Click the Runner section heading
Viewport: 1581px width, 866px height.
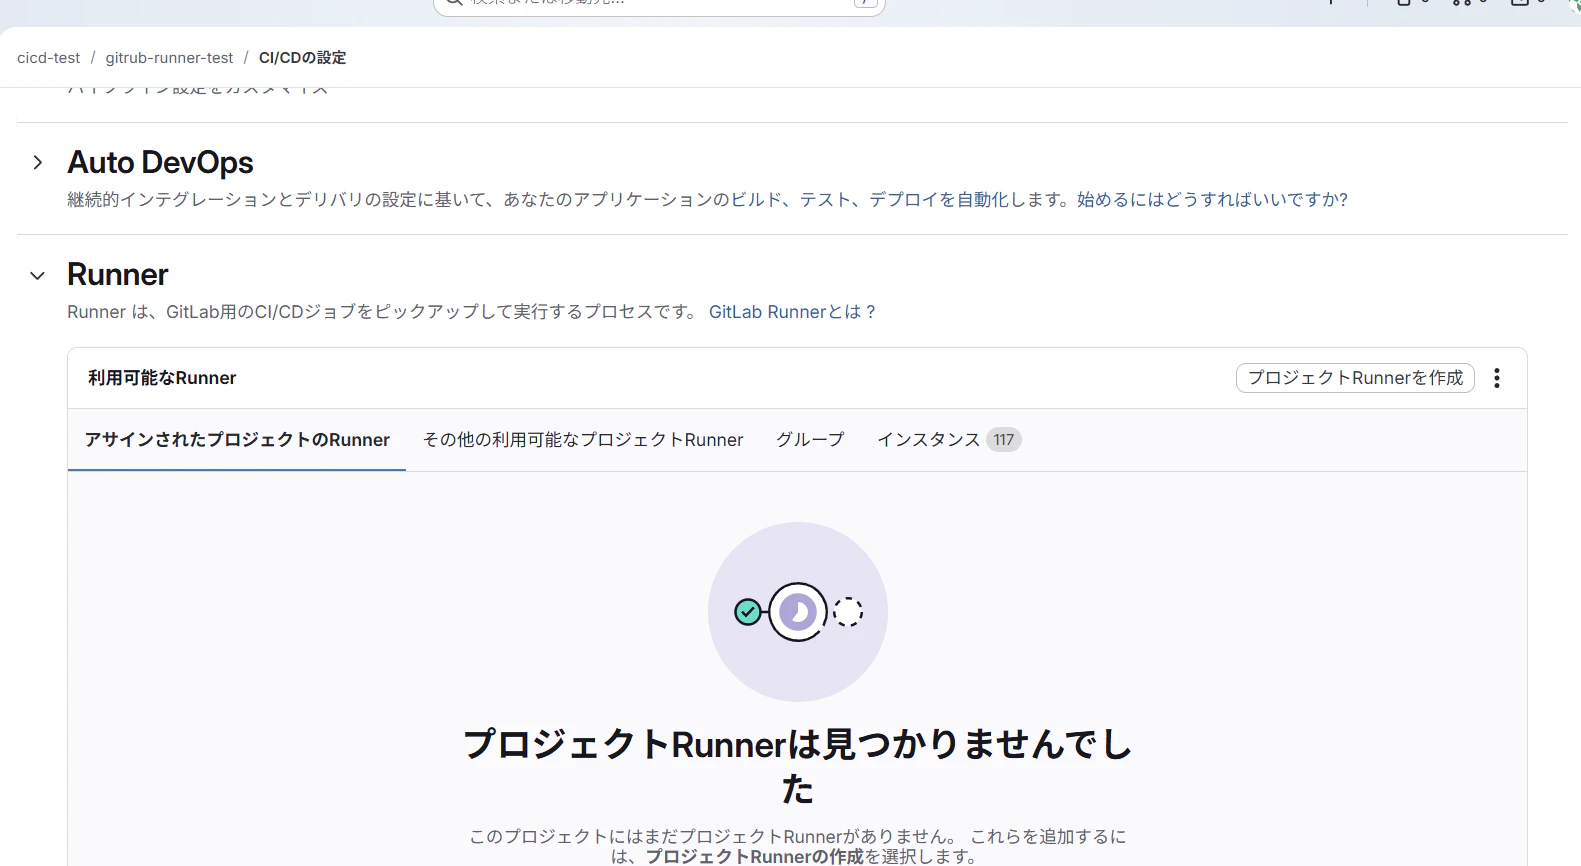(x=117, y=274)
